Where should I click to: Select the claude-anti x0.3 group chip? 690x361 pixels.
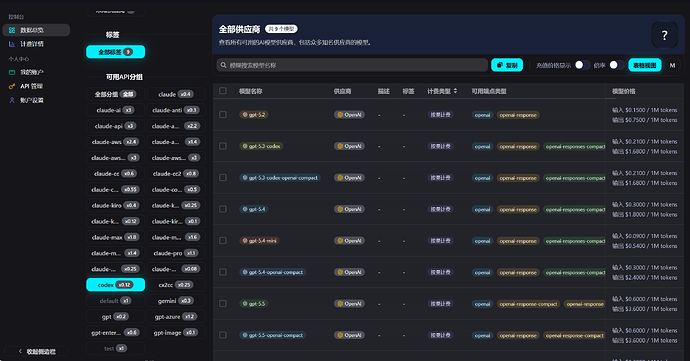coord(176,110)
